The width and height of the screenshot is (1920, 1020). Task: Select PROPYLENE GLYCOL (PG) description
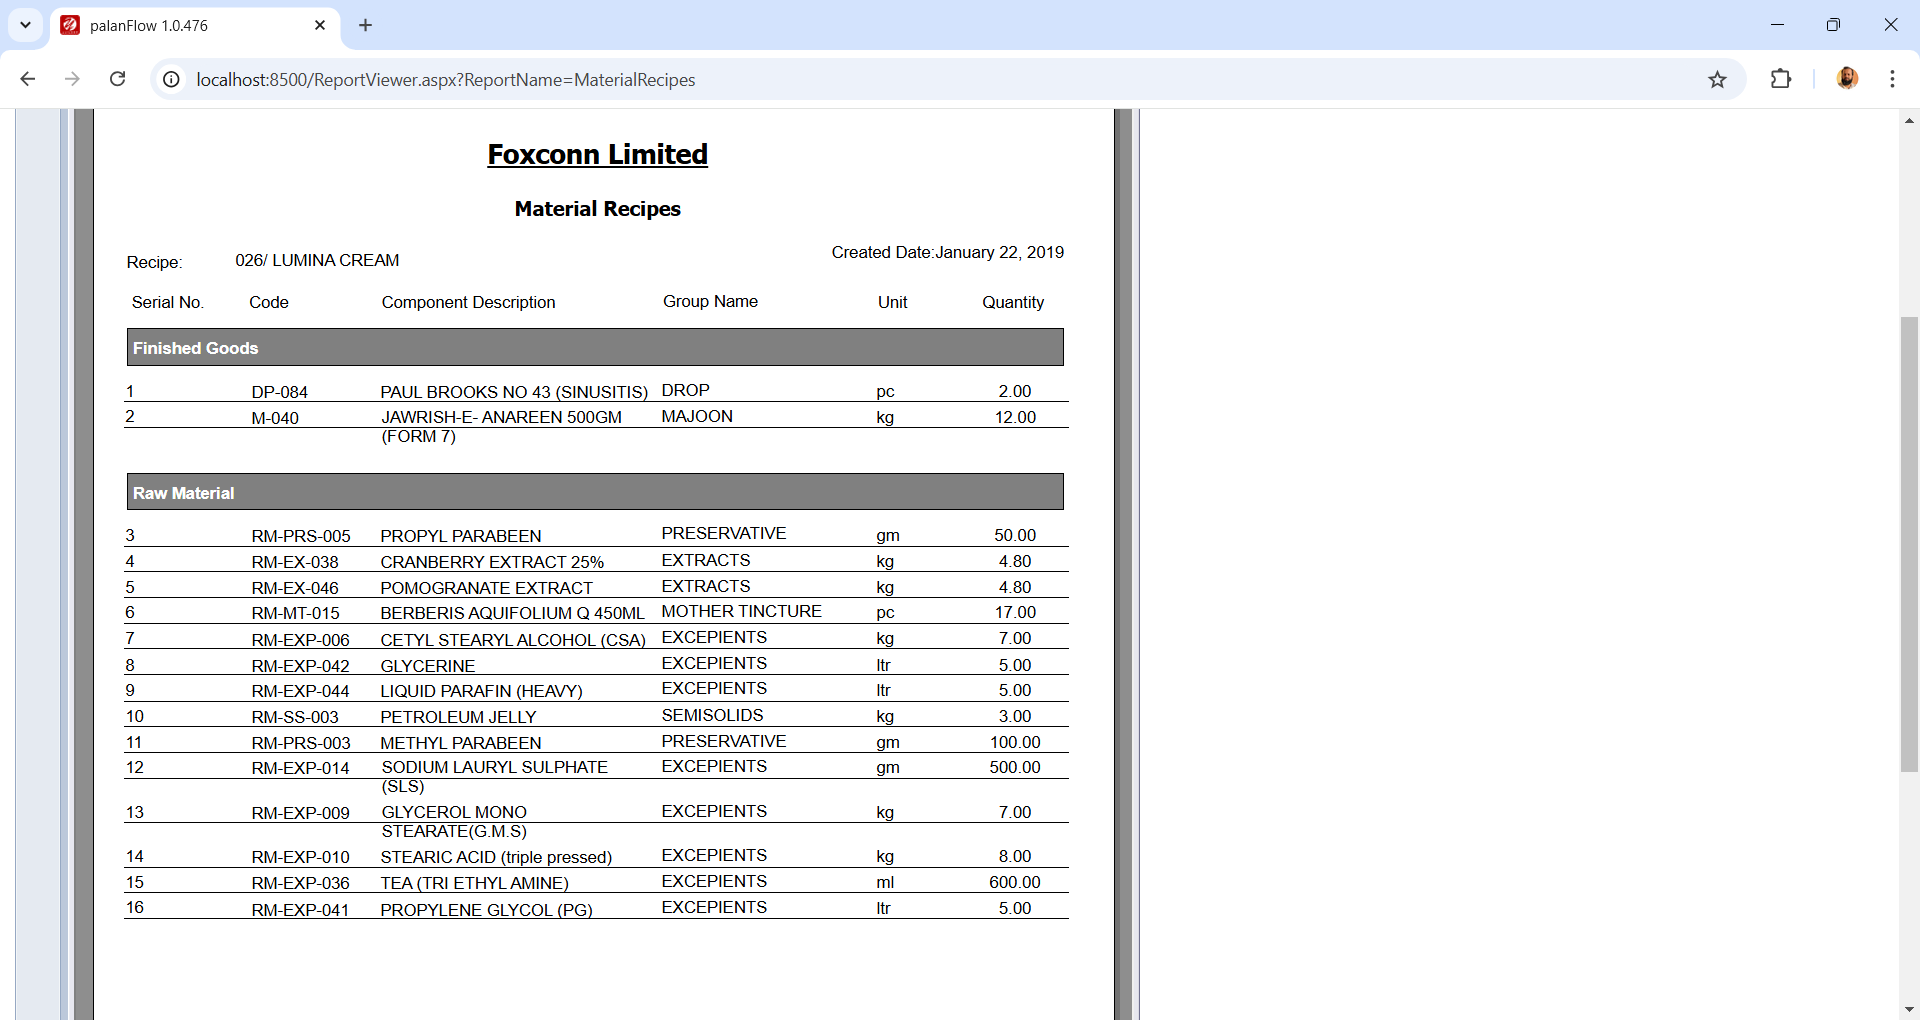(x=486, y=910)
